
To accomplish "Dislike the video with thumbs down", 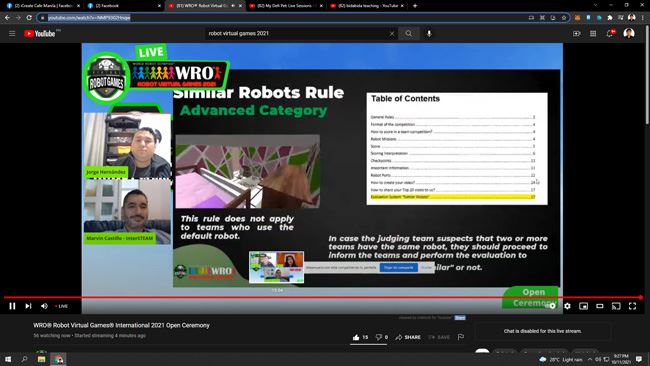I will pos(381,337).
